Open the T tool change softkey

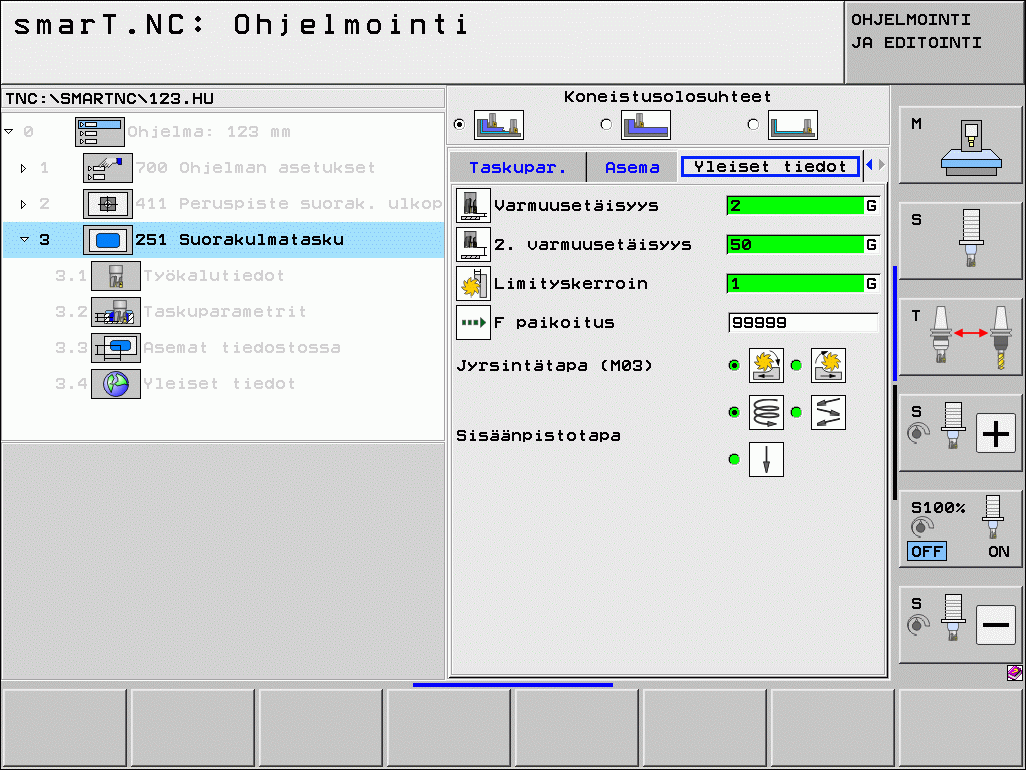[x=960, y=337]
